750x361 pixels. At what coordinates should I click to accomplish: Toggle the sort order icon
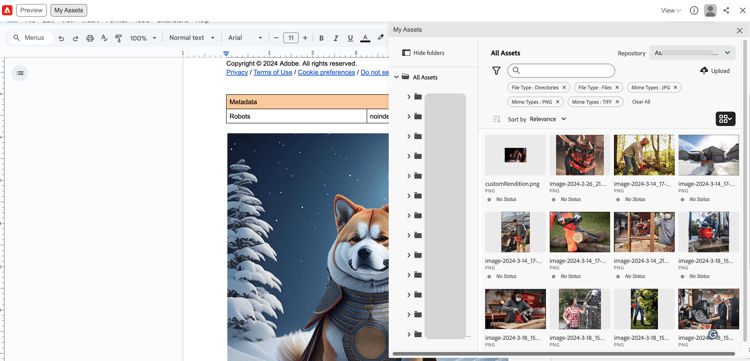[496, 119]
